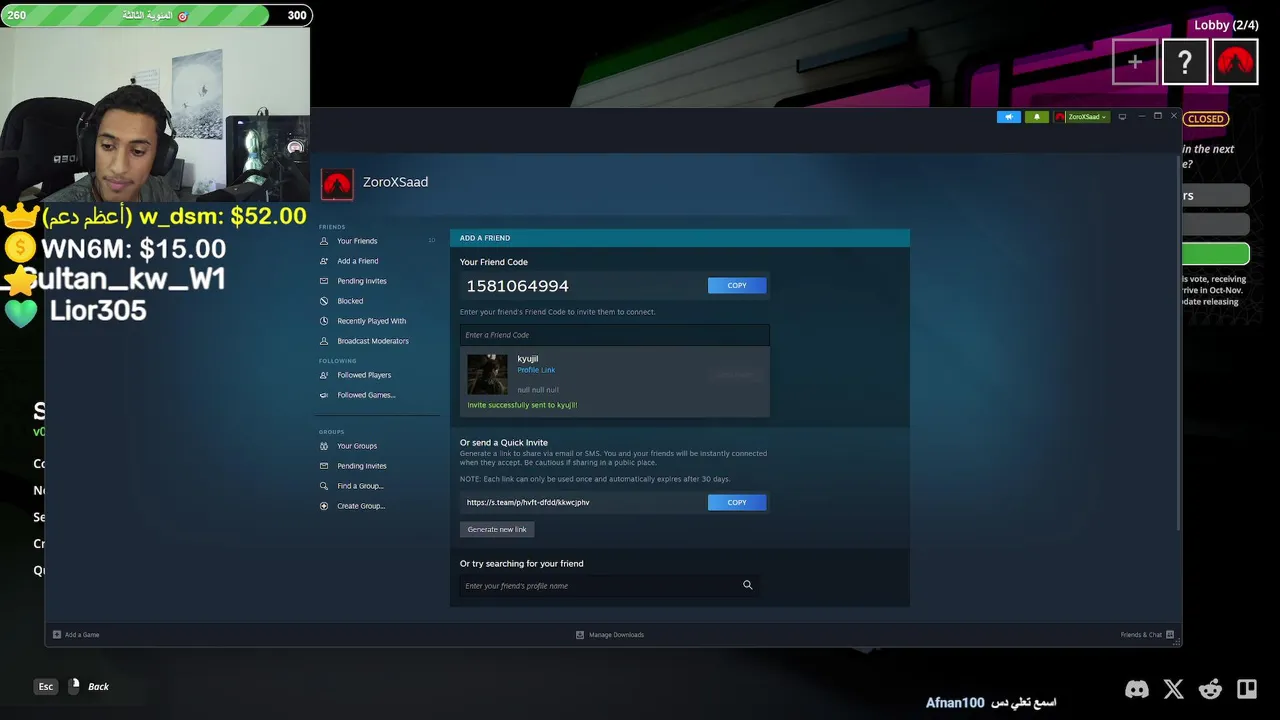Select the friend code number 1581064994
Viewport: 1280px width, 720px height.
point(517,286)
